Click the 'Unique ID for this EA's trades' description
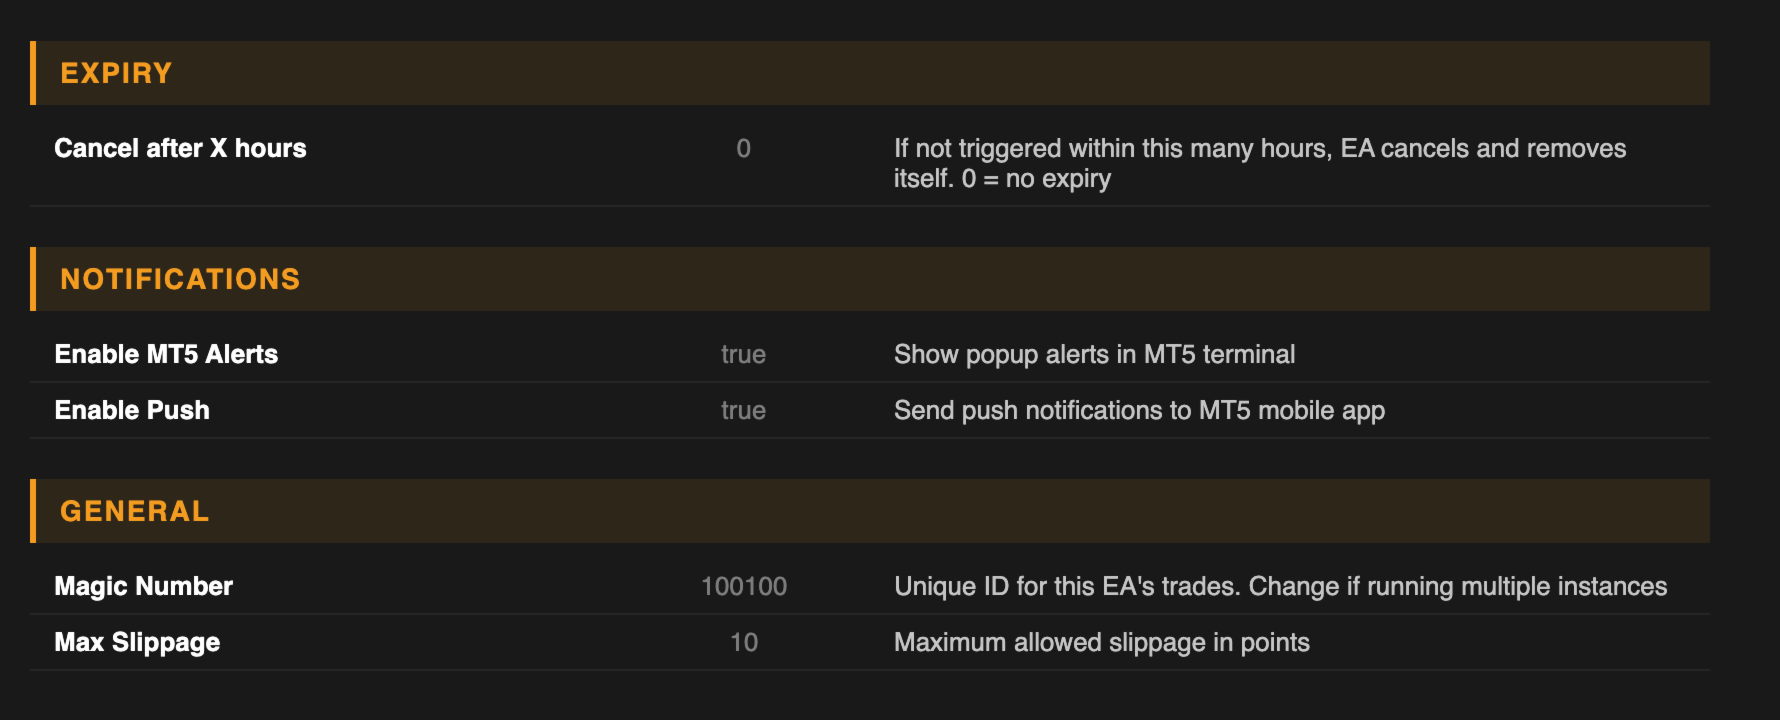The height and width of the screenshot is (720, 1780). tap(1280, 586)
